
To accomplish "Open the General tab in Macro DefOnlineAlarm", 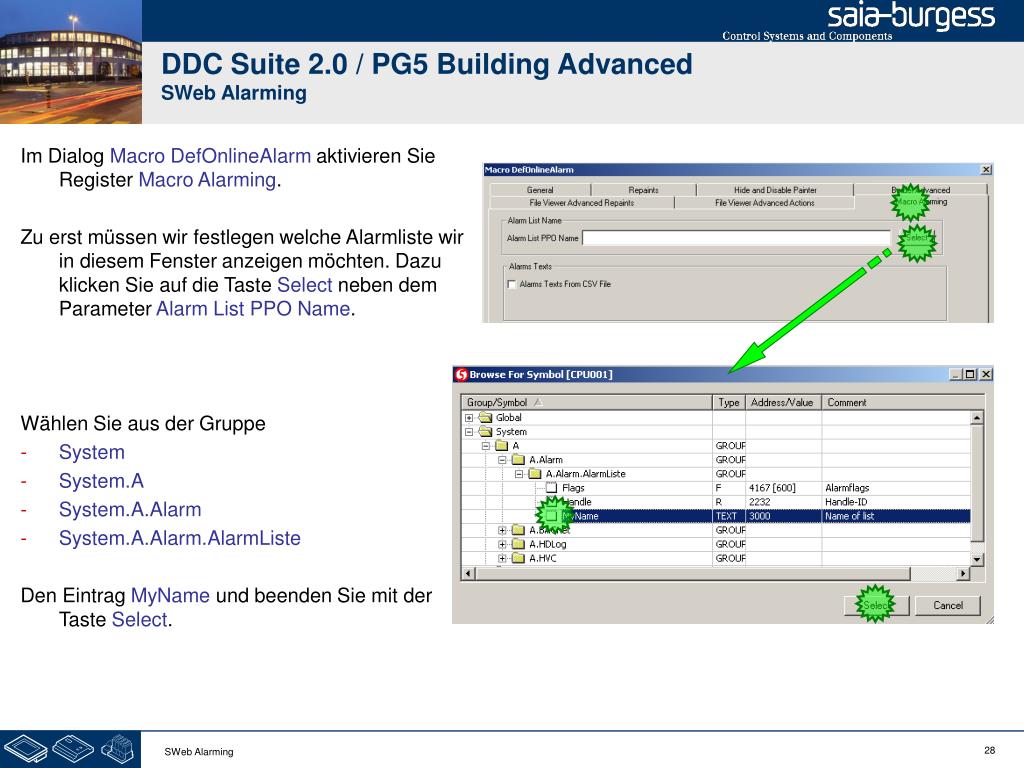I will pos(540,190).
